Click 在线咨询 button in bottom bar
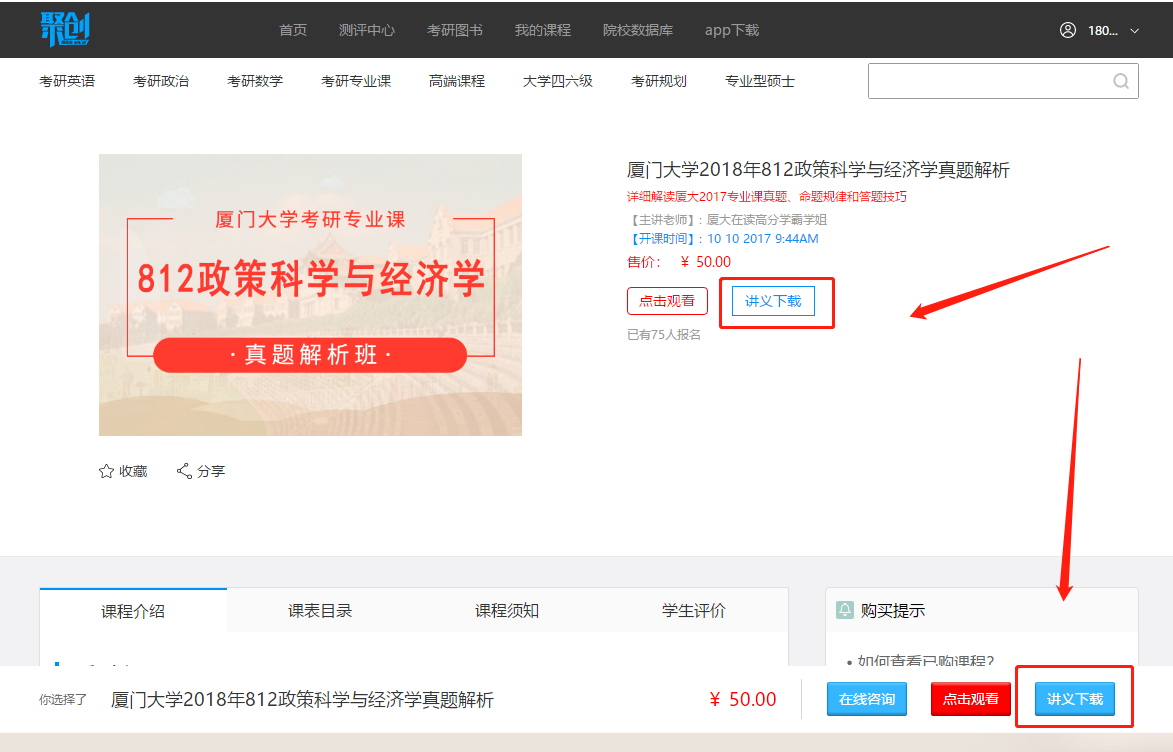Image resolution: width=1173 pixels, height=752 pixels. click(x=867, y=699)
